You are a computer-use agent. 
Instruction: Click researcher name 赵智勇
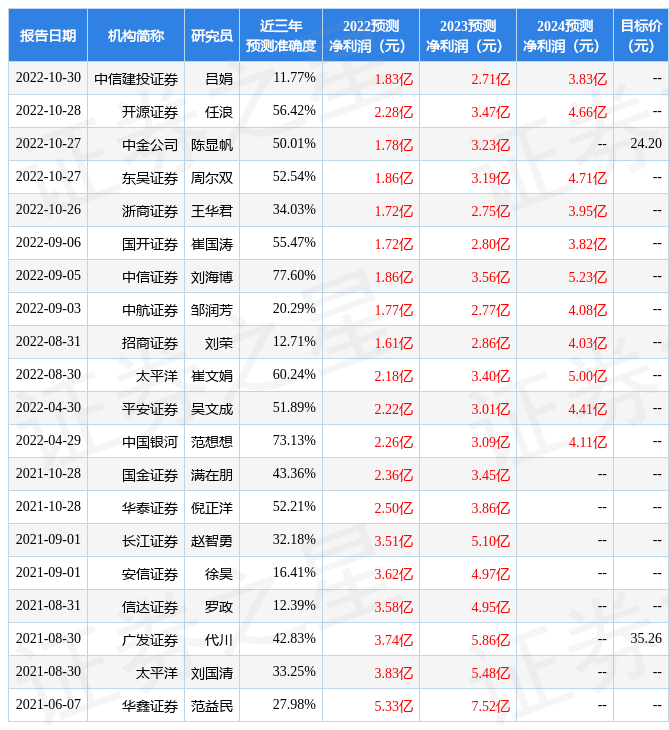212,541
